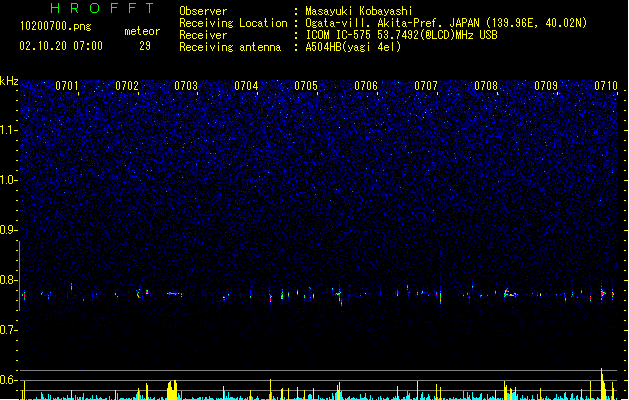The height and width of the screenshot is (400, 629).
Task: Click the 0703 time marker
Action: pos(186,86)
